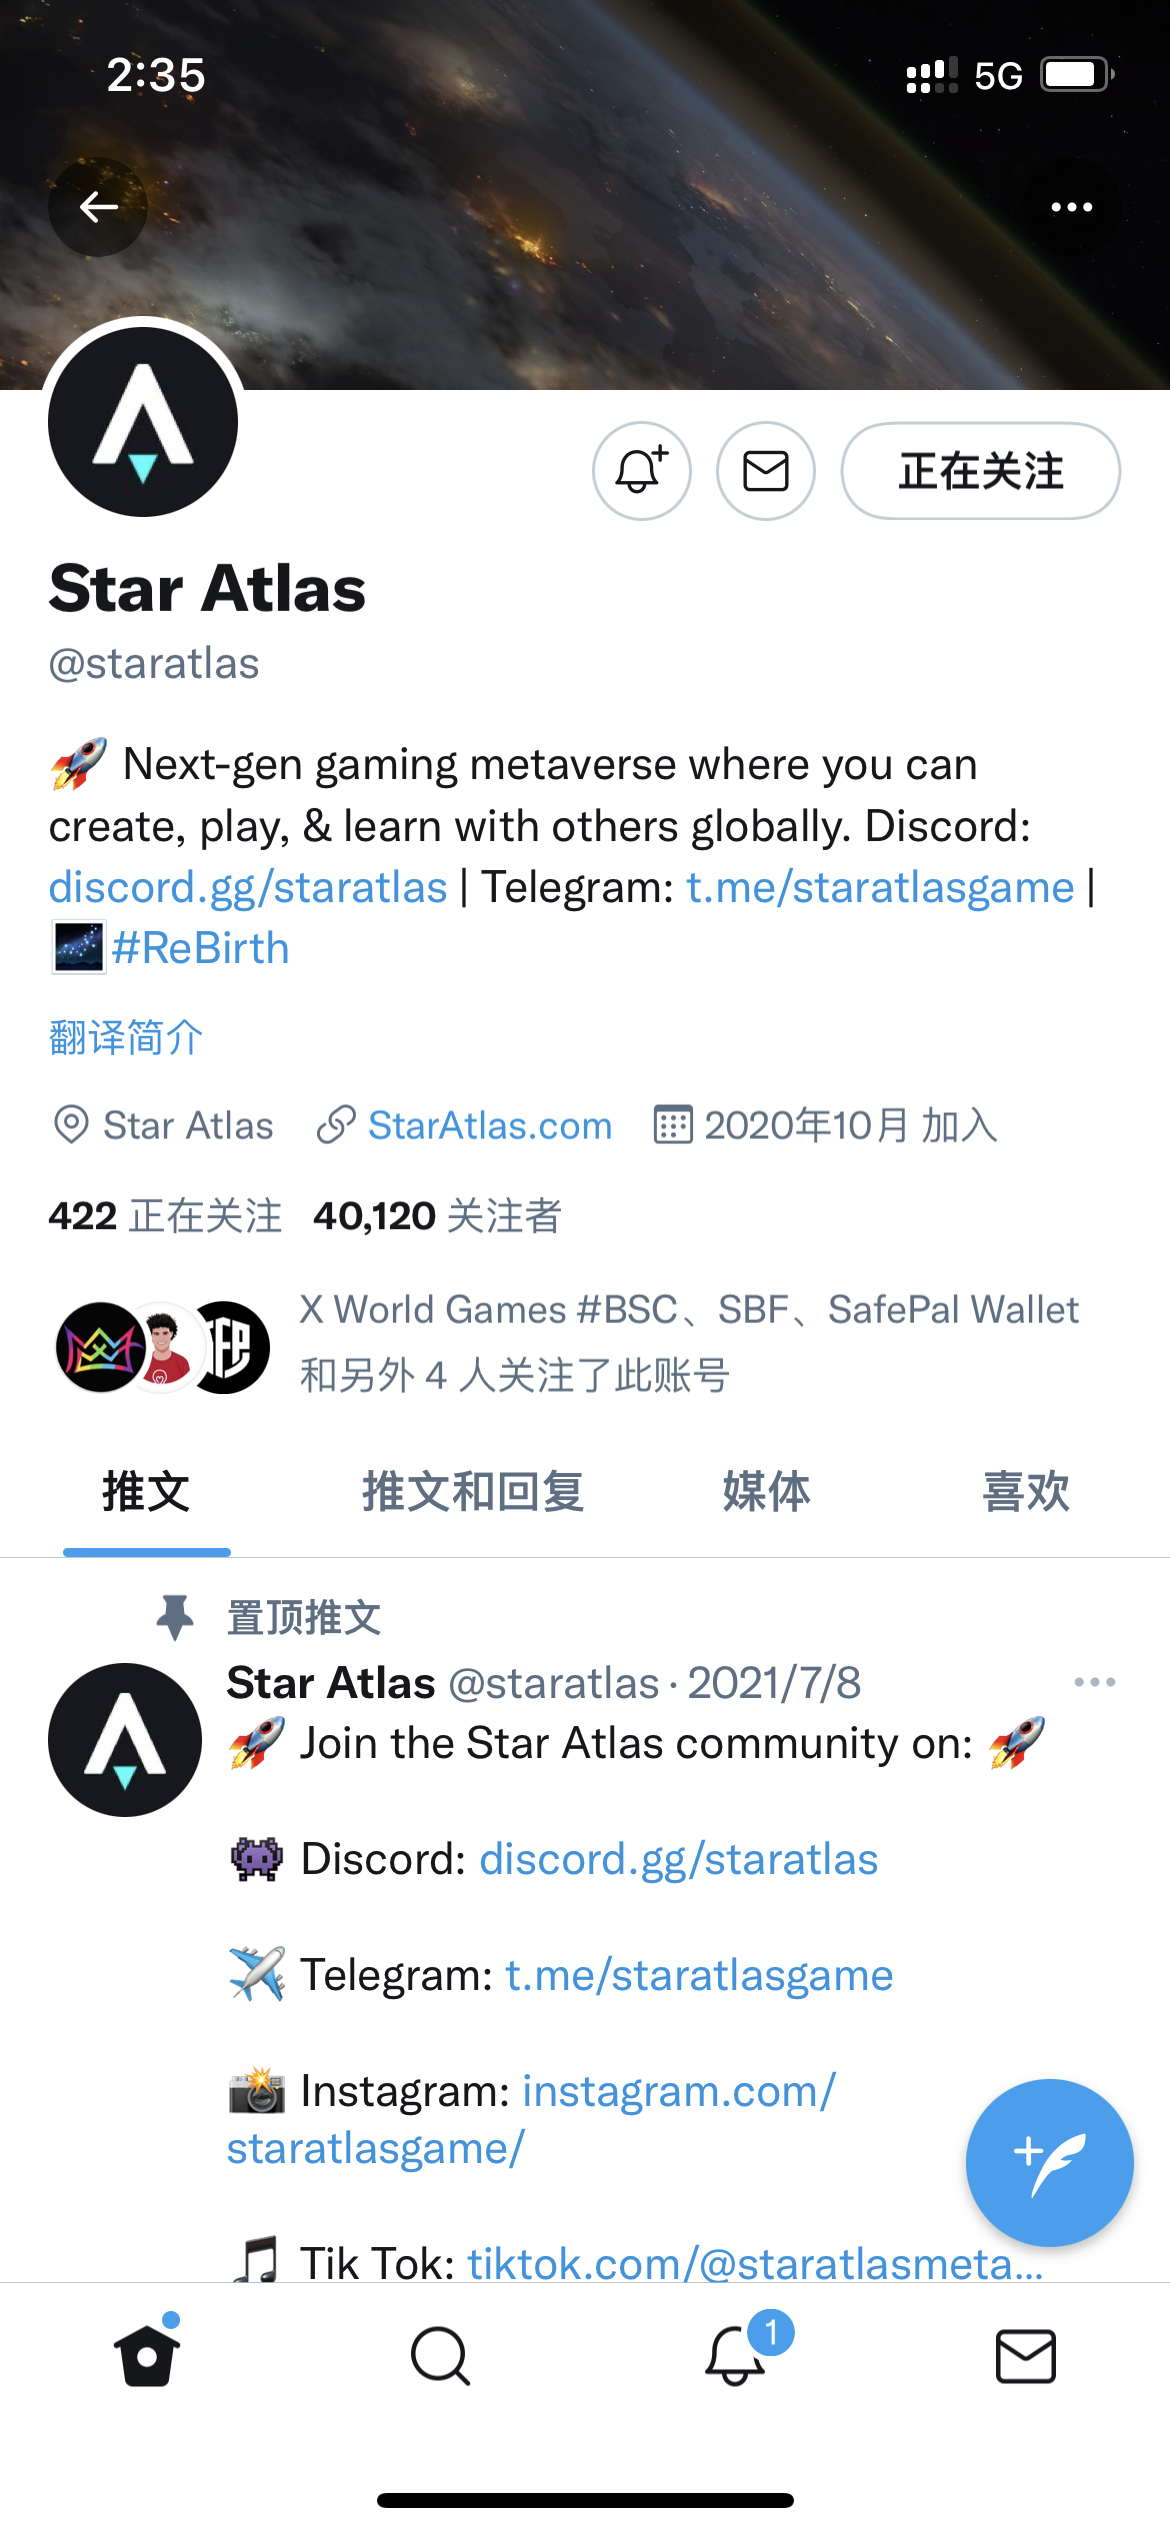Open the Search magnifier in bottom bar
Screen dimensions: 1170x2532
point(440,2356)
